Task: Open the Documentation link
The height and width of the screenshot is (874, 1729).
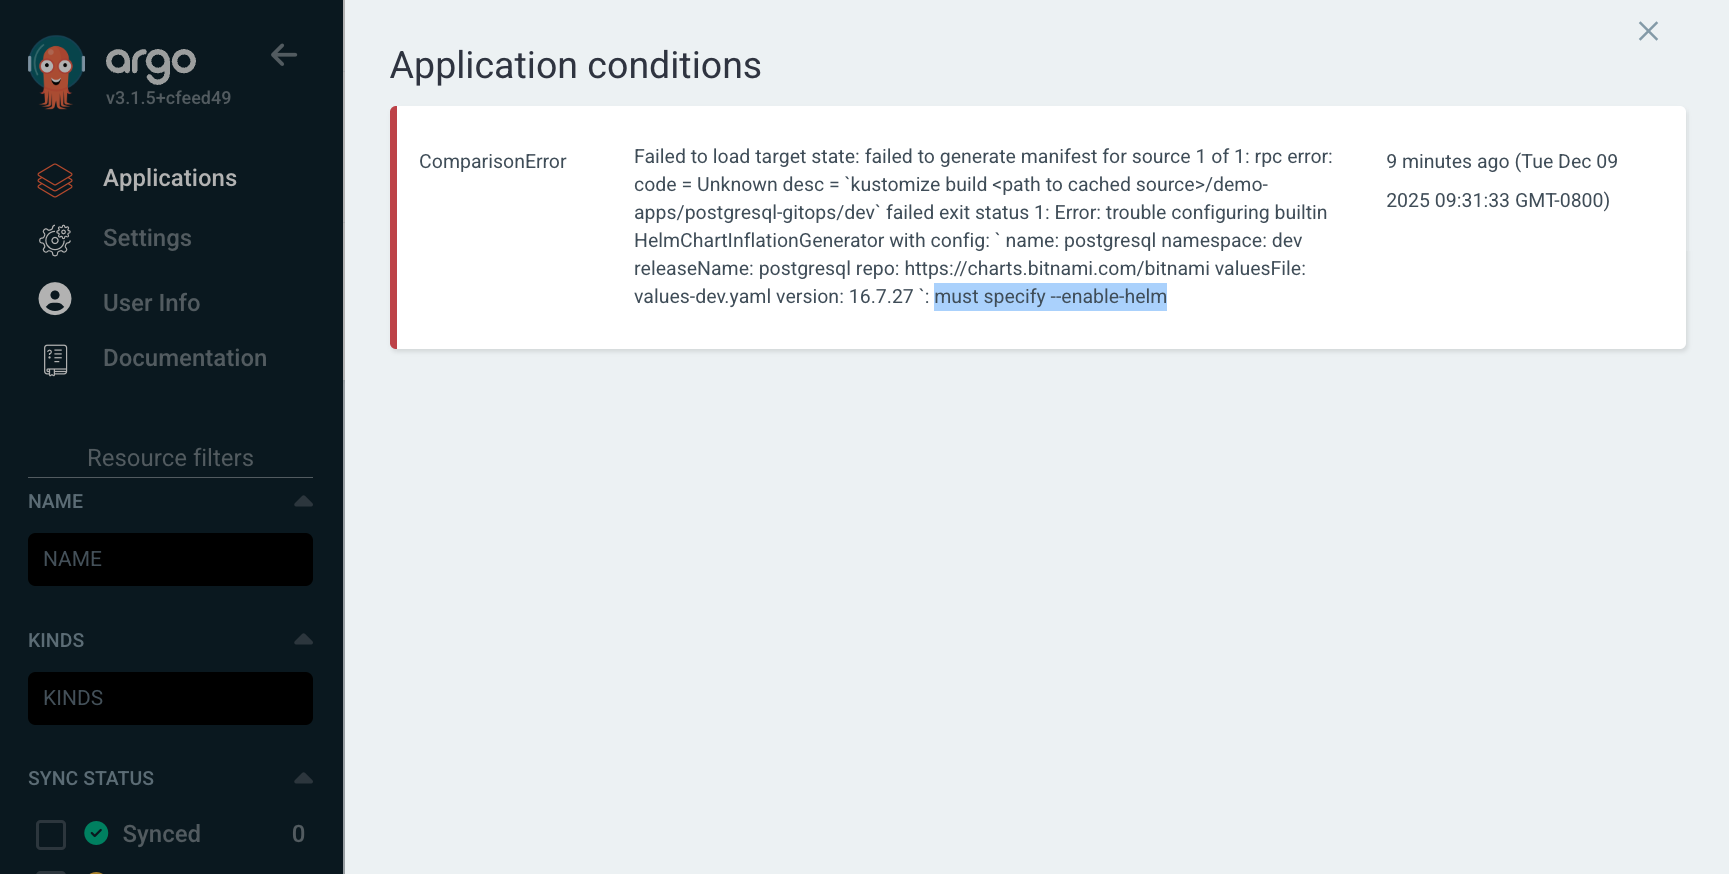Action: tap(185, 358)
